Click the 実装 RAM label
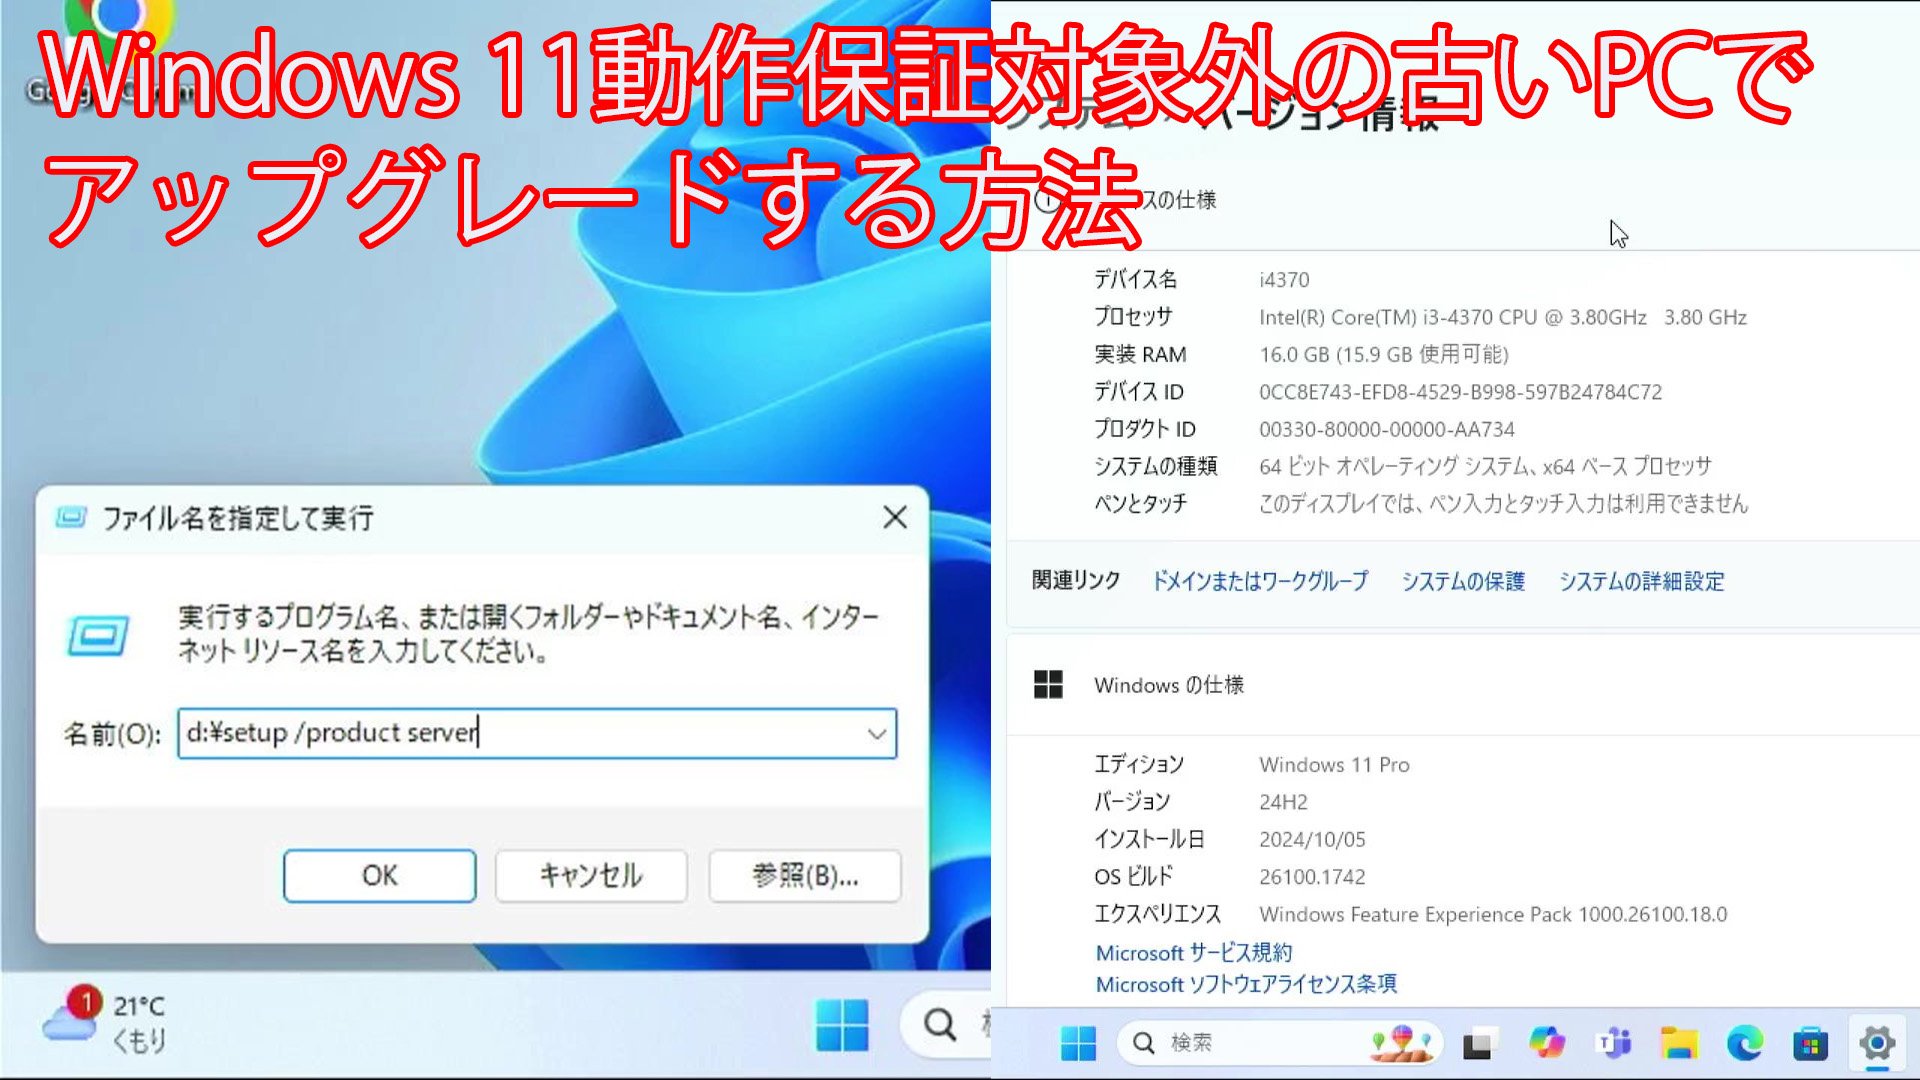The height and width of the screenshot is (1080, 1920). point(1140,354)
